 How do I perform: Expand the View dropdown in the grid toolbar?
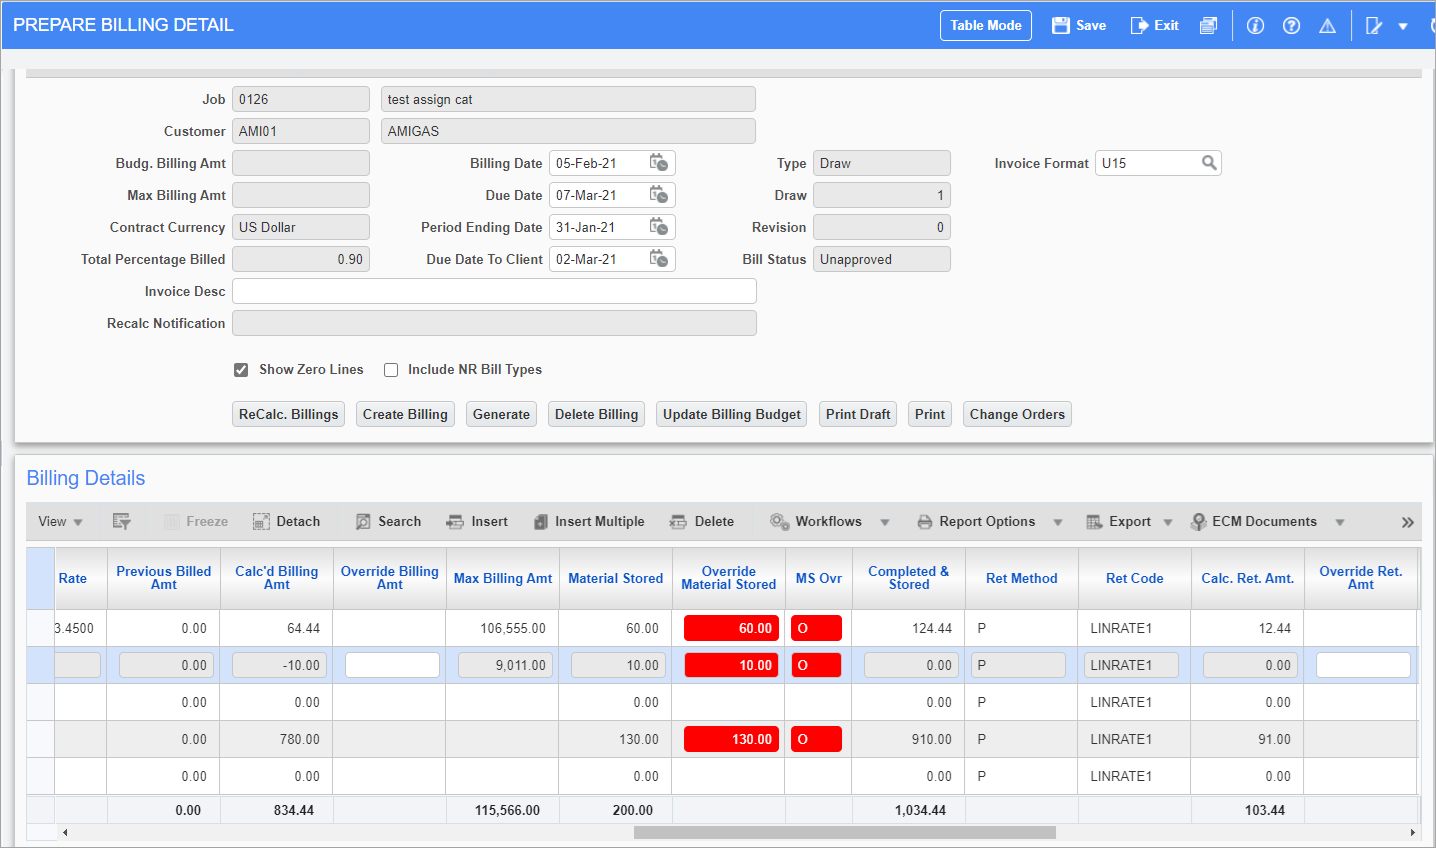click(x=60, y=521)
